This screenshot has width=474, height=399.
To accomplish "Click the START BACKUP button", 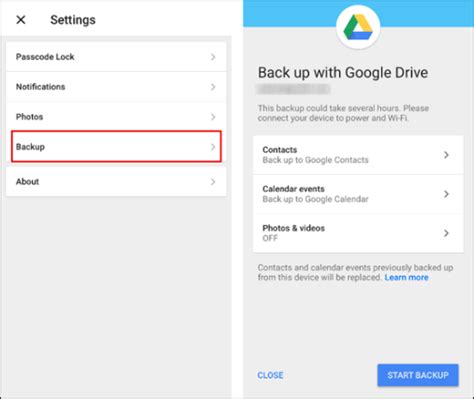I will [418, 375].
